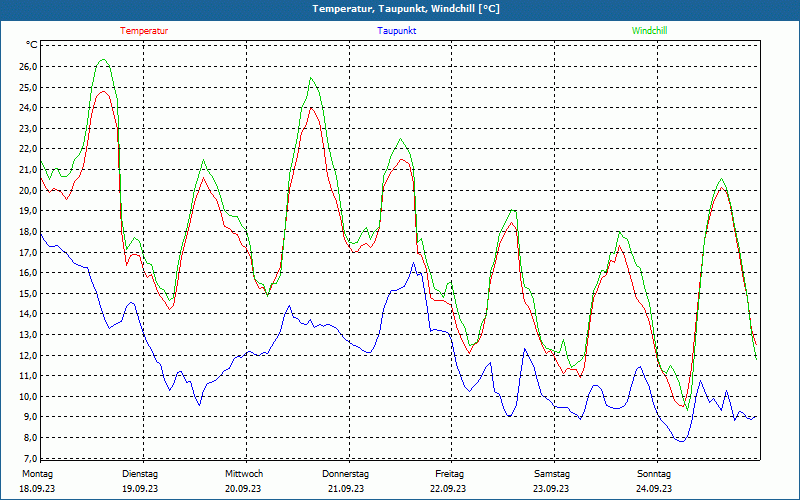Click the green Windchill legend label
This screenshot has width=800, height=500.
tap(649, 31)
